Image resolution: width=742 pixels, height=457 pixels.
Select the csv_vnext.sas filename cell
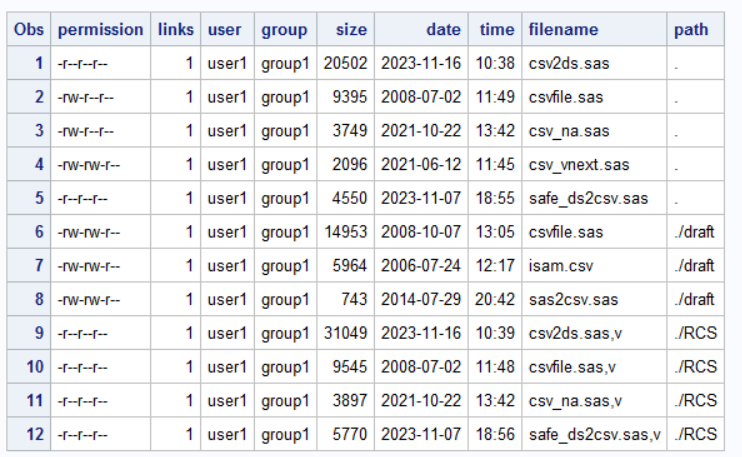pos(580,165)
